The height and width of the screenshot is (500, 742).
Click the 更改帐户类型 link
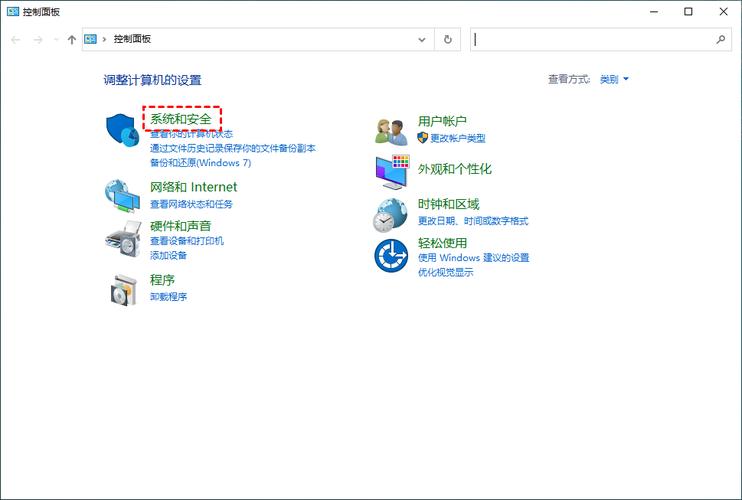click(458, 138)
